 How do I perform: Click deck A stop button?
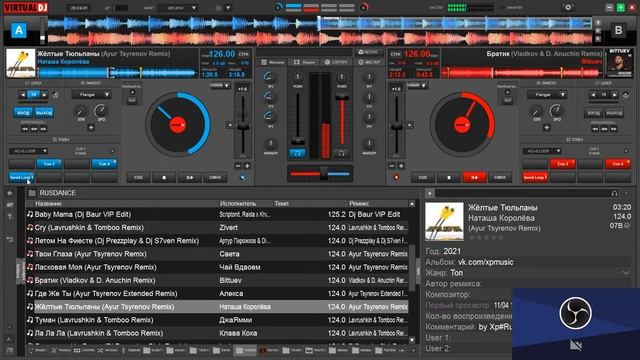[x=164, y=178]
